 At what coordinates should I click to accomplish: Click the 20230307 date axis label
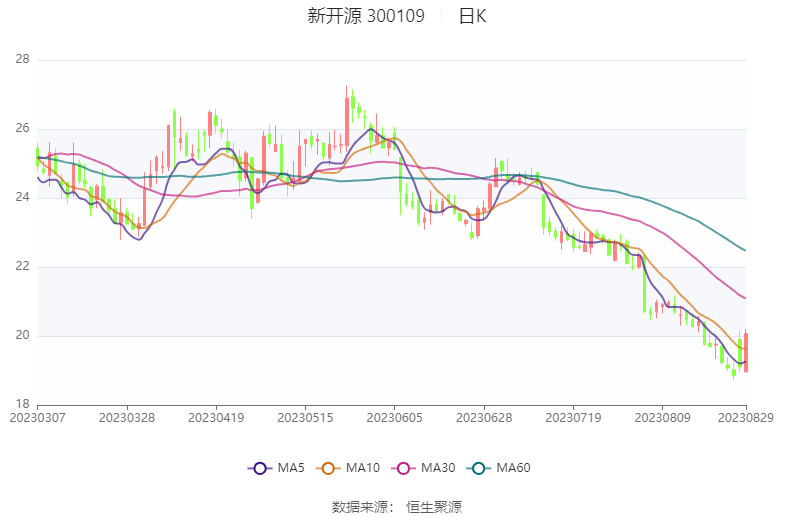(37, 418)
